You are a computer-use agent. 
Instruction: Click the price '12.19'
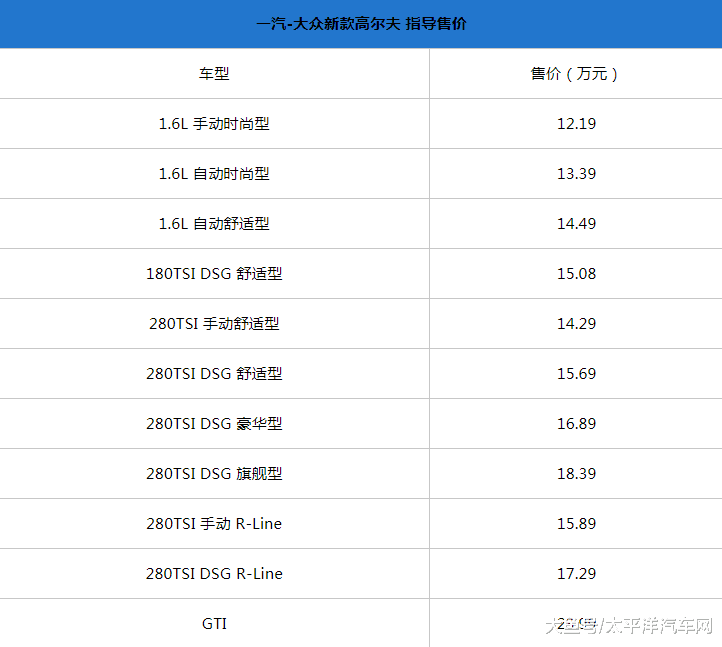(576, 123)
